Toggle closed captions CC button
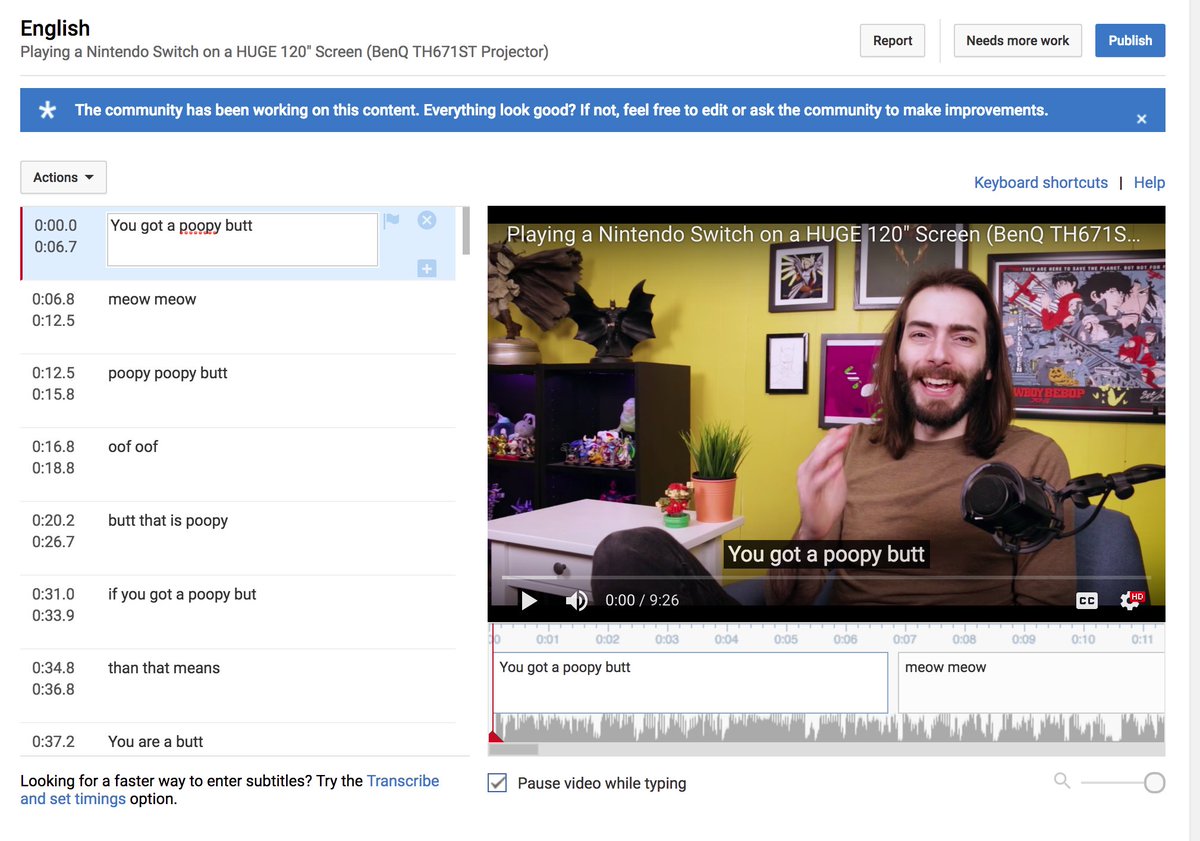The height and width of the screenshot is (841, 1200). tap(1086, 601)
